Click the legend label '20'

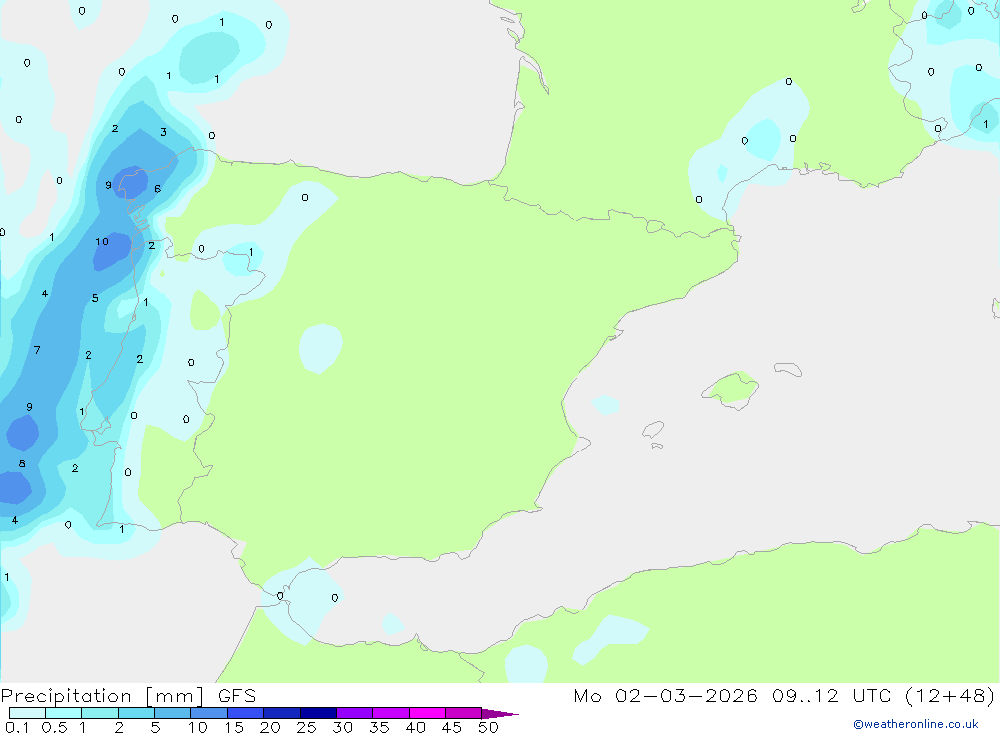click(270, 727)
